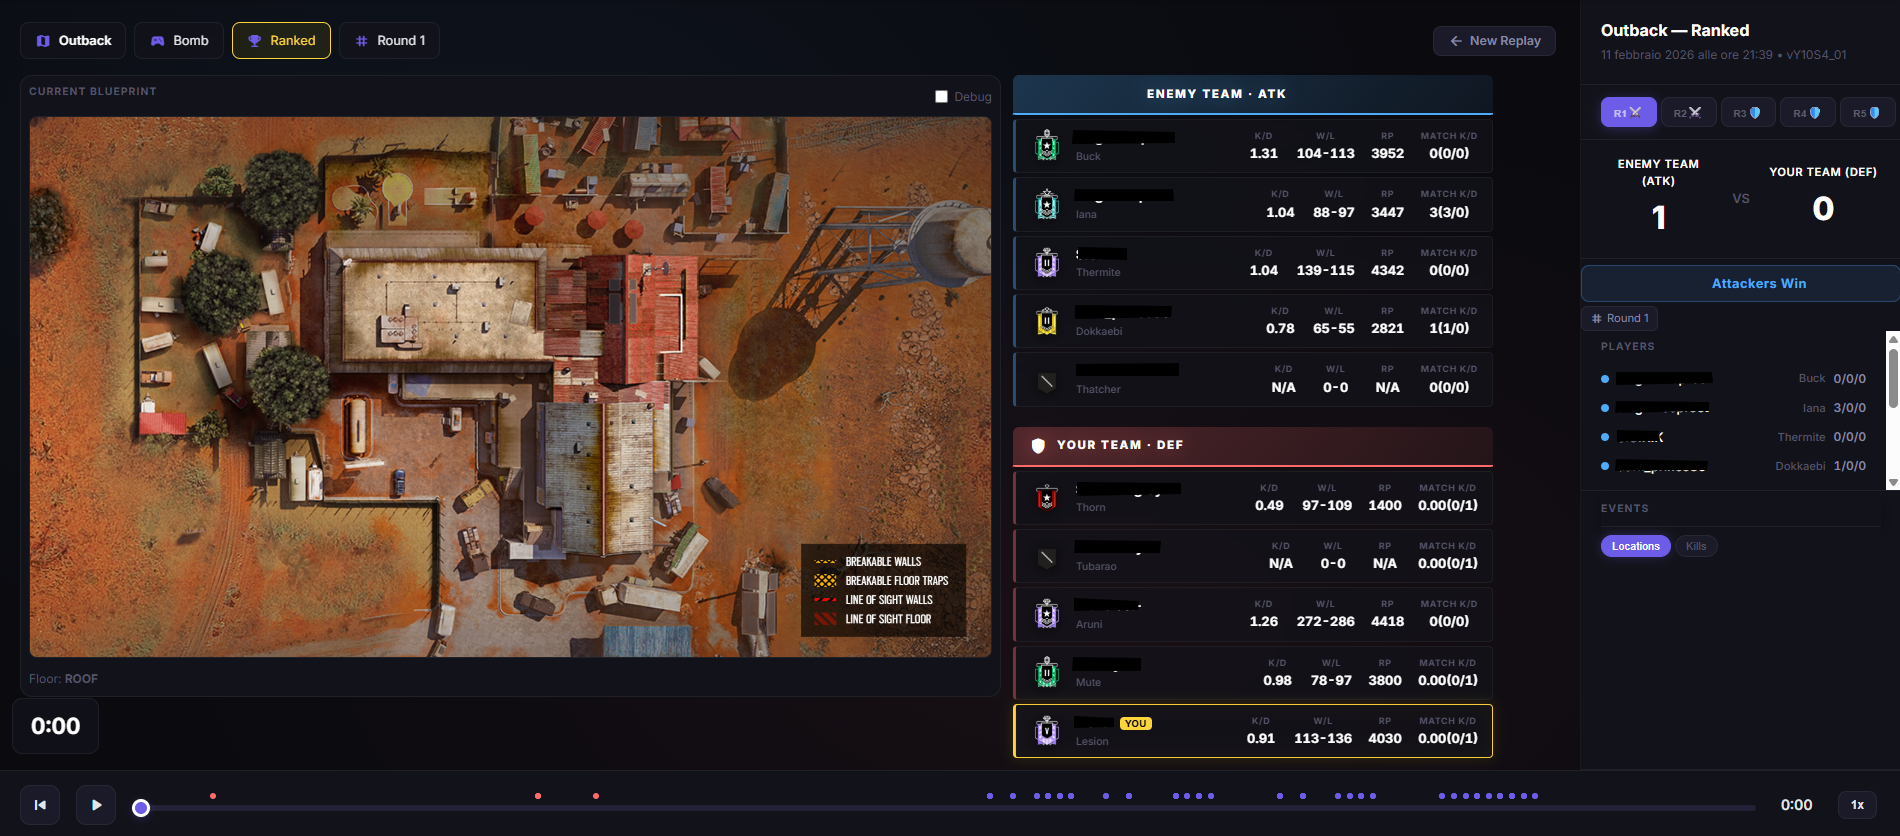1900x836 pixels.
Task: Click Mute operator icon
Action: 1047,672
